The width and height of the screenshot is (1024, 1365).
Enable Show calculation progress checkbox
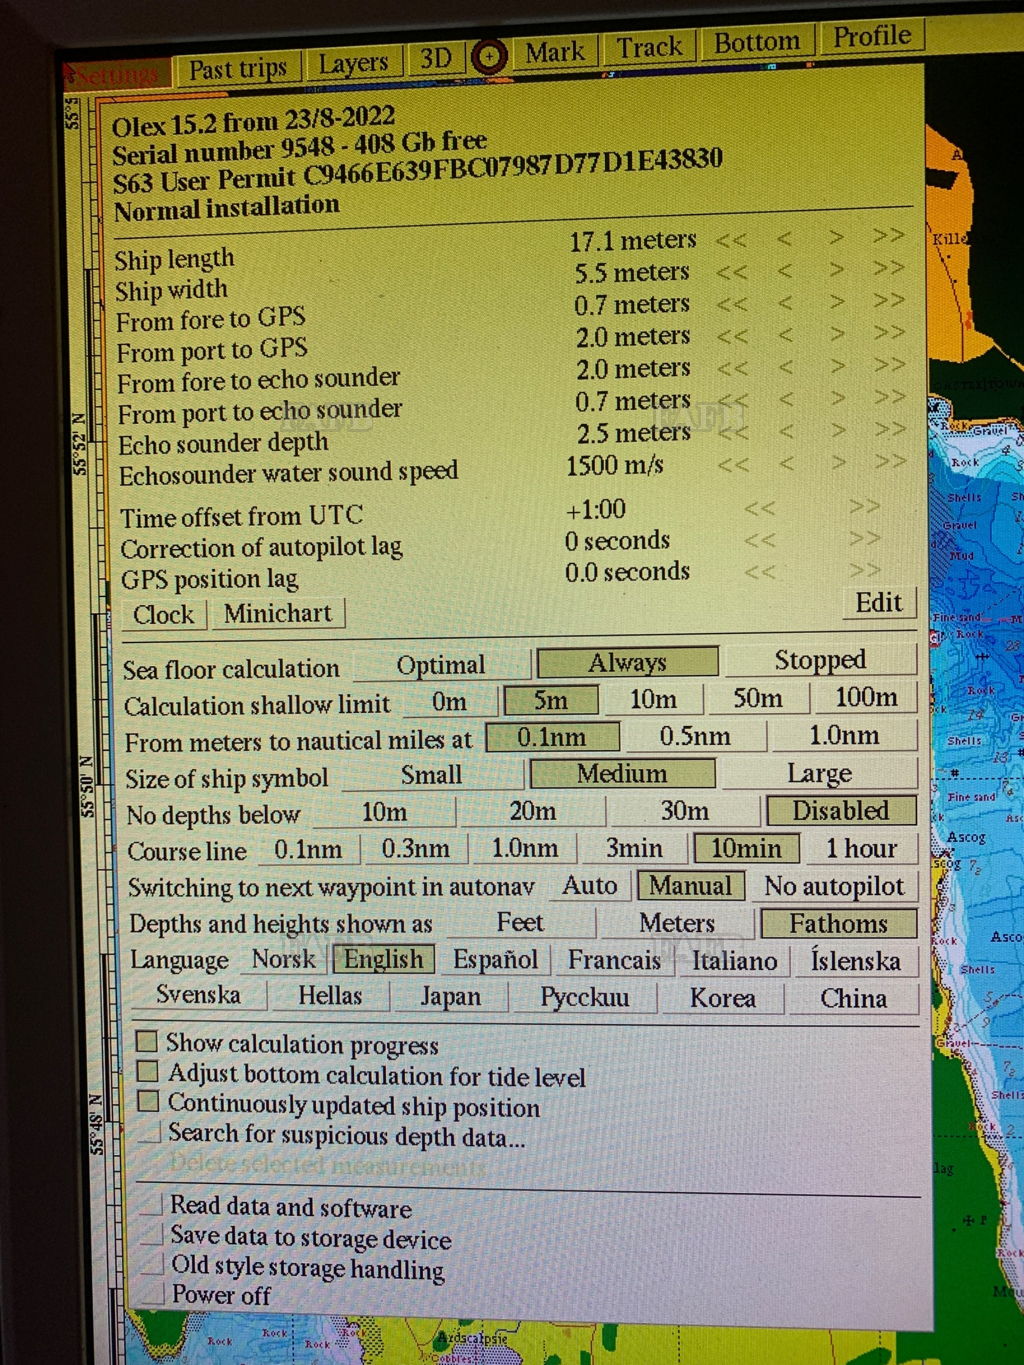tap(146, 1042)
